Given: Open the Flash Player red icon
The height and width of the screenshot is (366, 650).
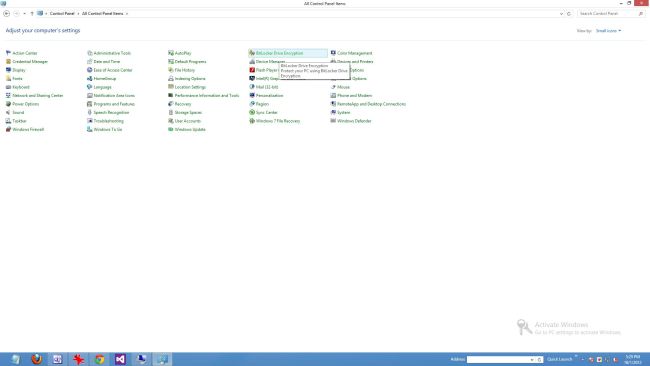Looking at the screenshot, I should [x=252, y=70].
